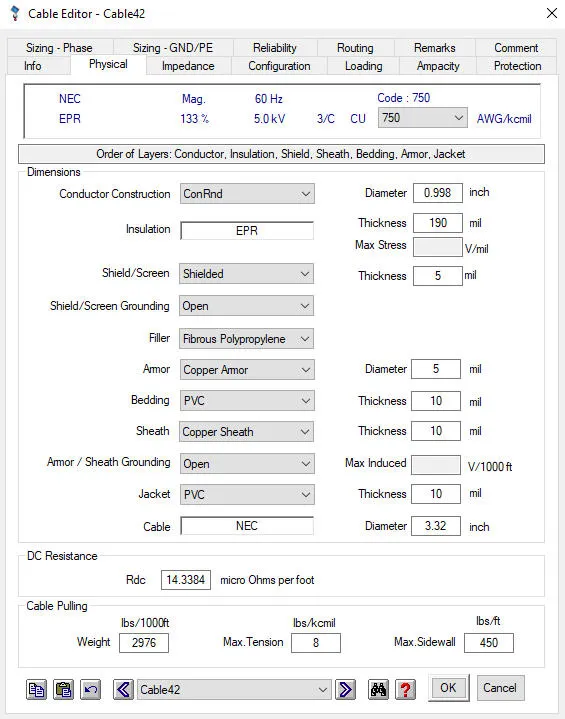Click the Max Stress field
Screen dimensions: 565x719
point(438,247)
